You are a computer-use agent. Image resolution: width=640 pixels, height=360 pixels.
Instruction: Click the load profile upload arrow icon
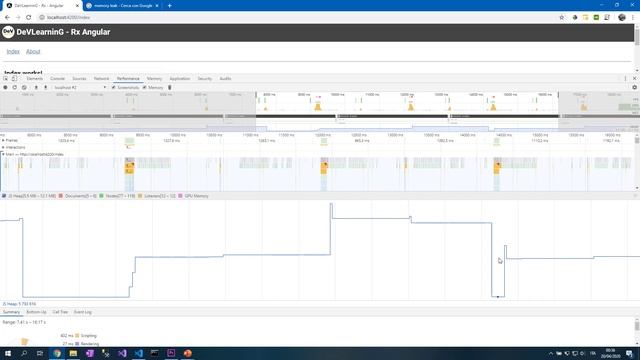(36, 87)
